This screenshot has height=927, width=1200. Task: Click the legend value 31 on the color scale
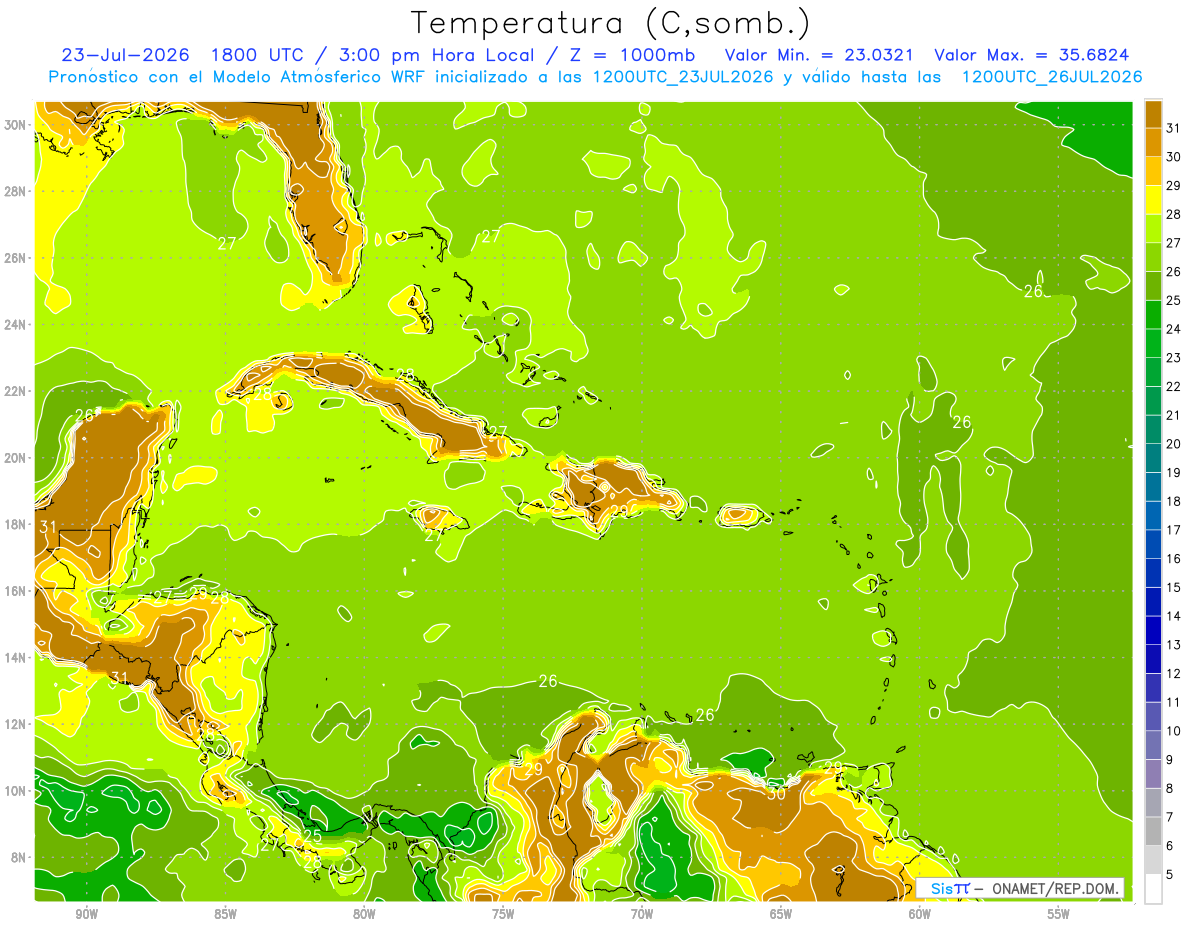(1173, 127)
